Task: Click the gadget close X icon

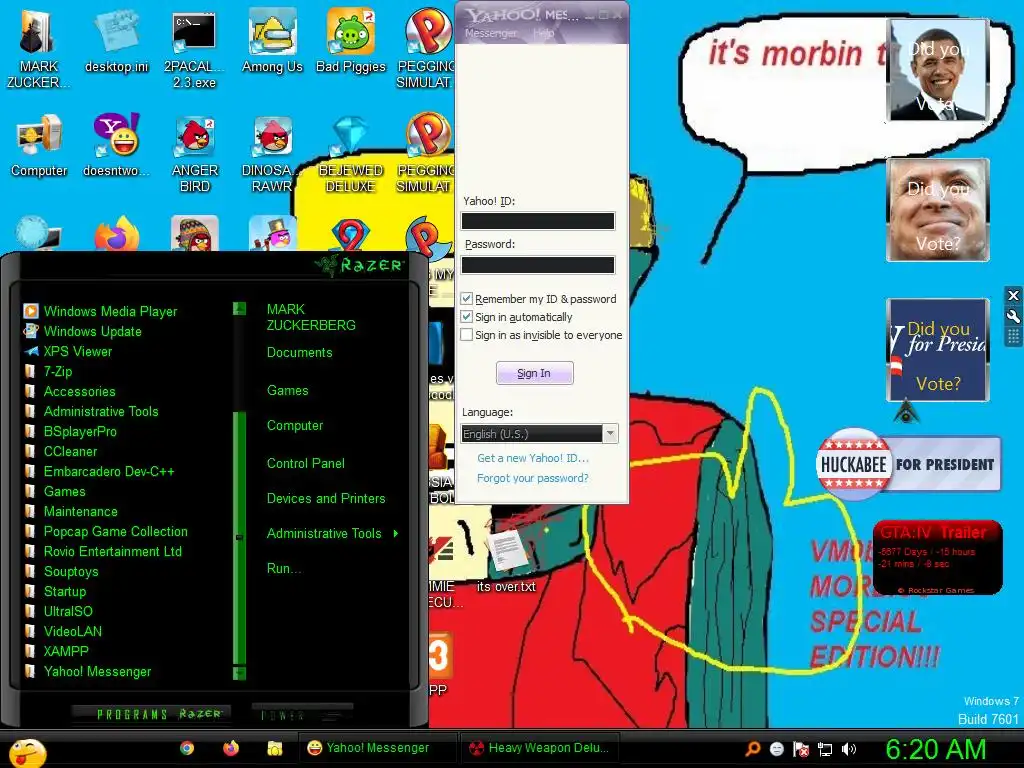Action: (1013, 295)
